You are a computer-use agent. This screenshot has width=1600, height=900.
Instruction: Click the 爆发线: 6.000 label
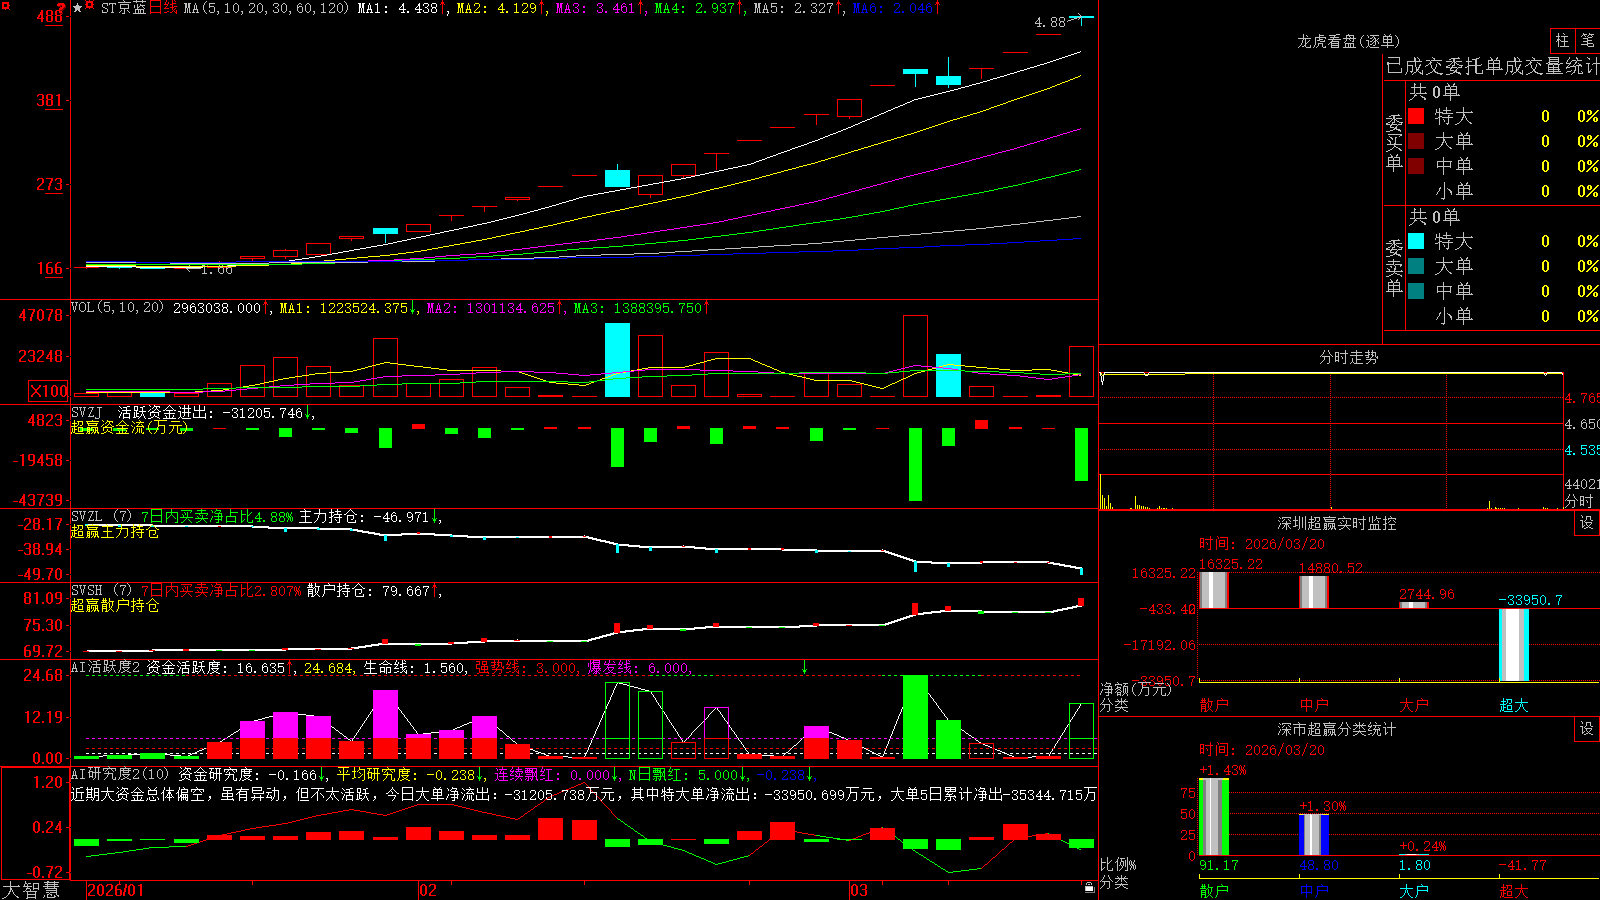[639, 667]
